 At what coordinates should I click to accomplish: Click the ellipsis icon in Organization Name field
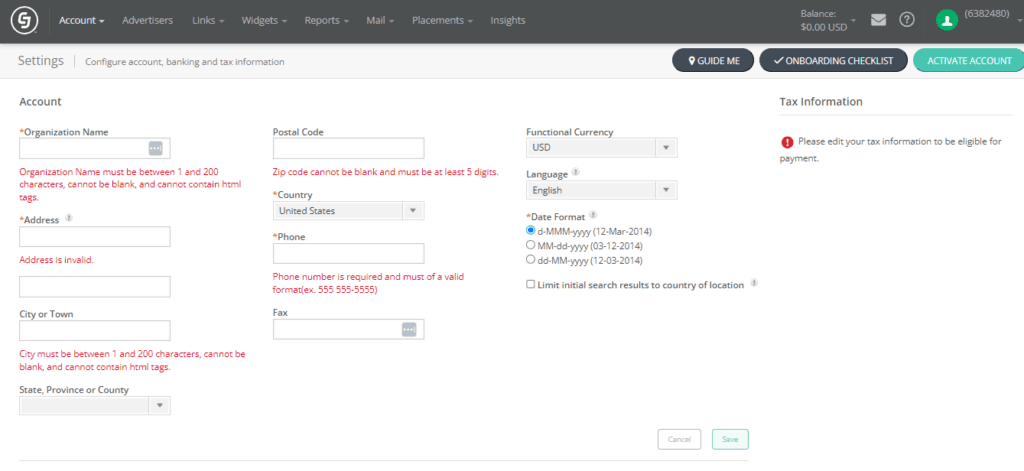155,148
